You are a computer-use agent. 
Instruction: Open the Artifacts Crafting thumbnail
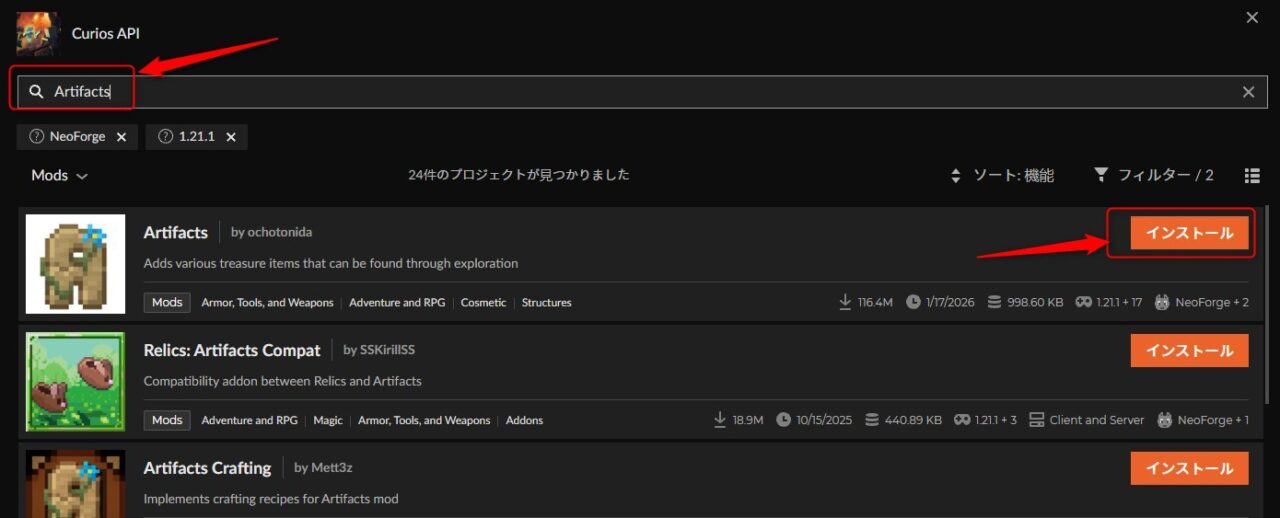(x=75, y=484)
